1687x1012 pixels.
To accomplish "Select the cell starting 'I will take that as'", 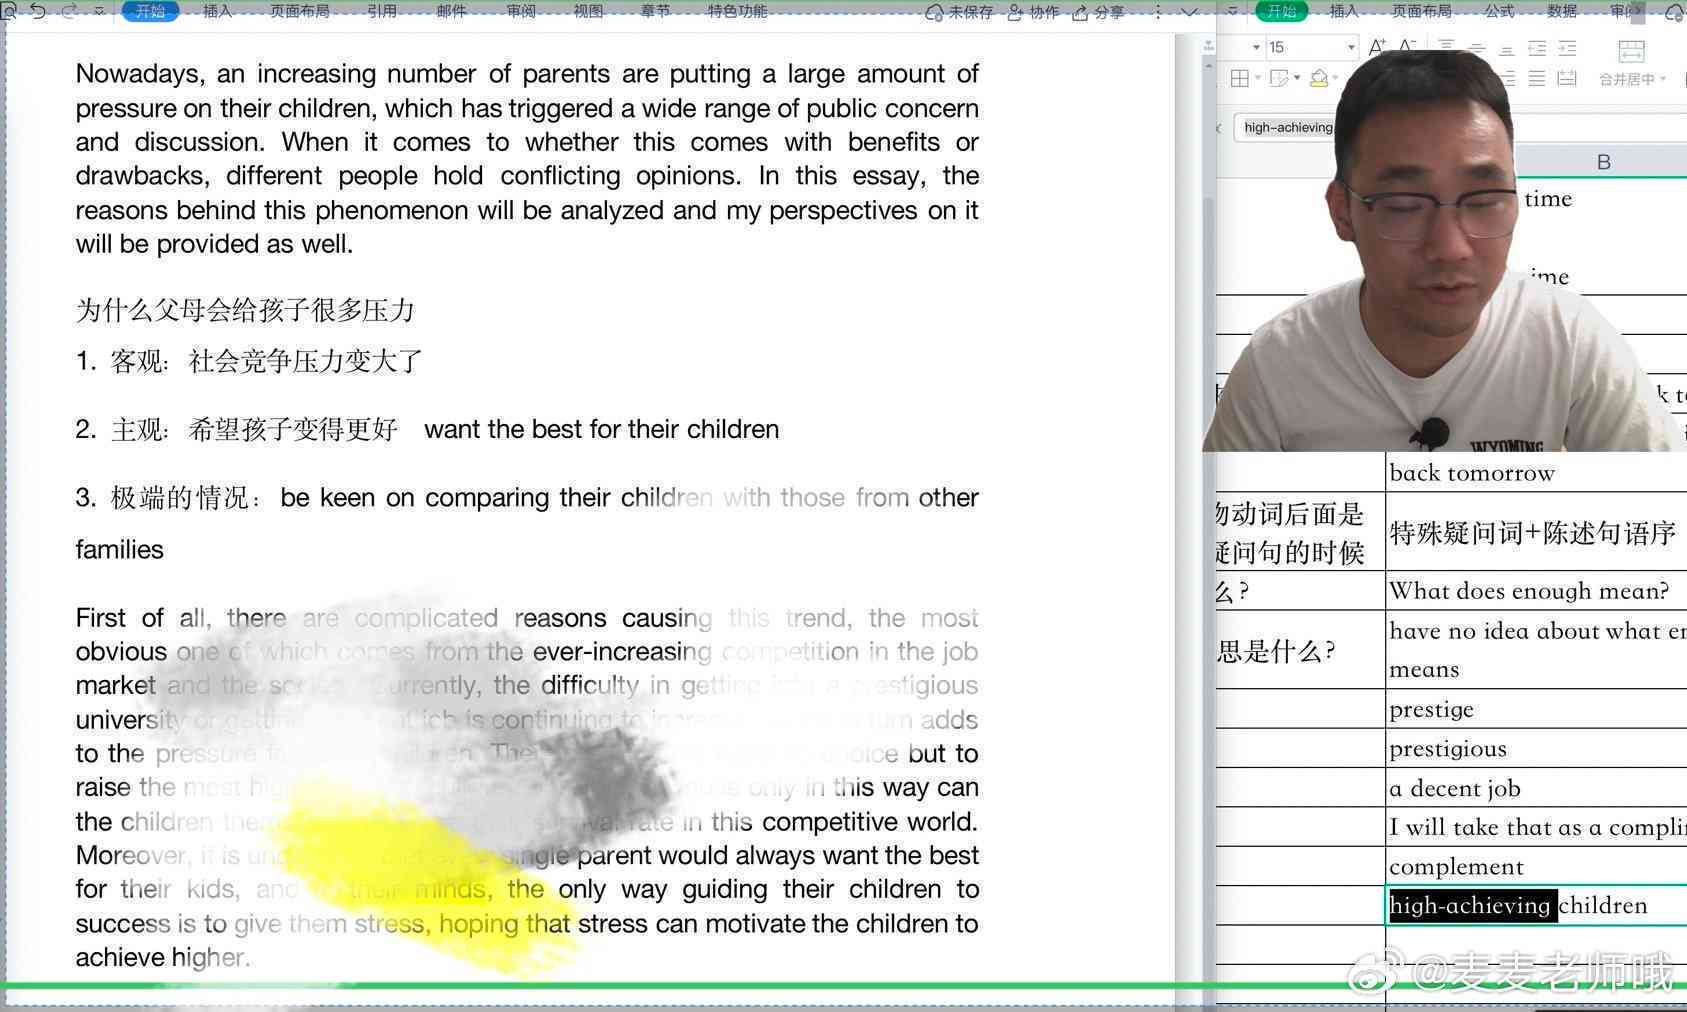I will click(x=1536, y=827).
